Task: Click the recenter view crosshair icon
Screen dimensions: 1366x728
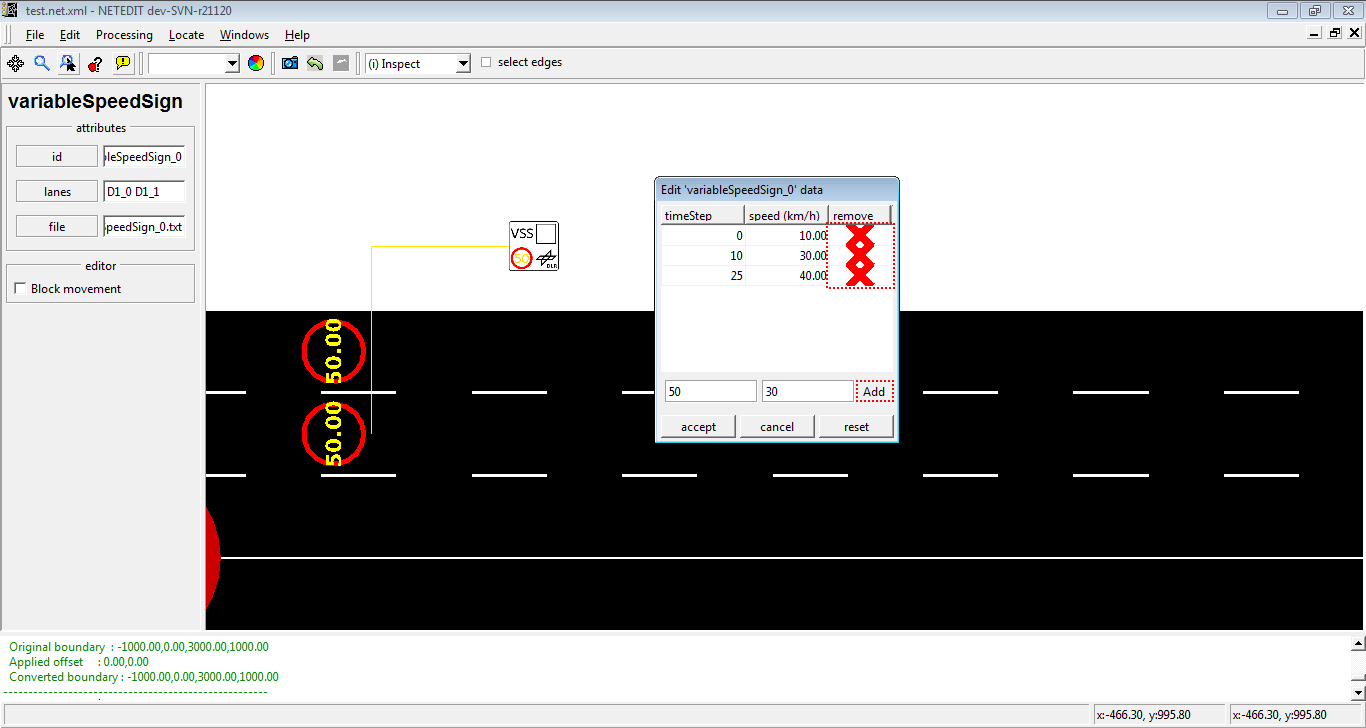Action: click(x=15, y=63)
